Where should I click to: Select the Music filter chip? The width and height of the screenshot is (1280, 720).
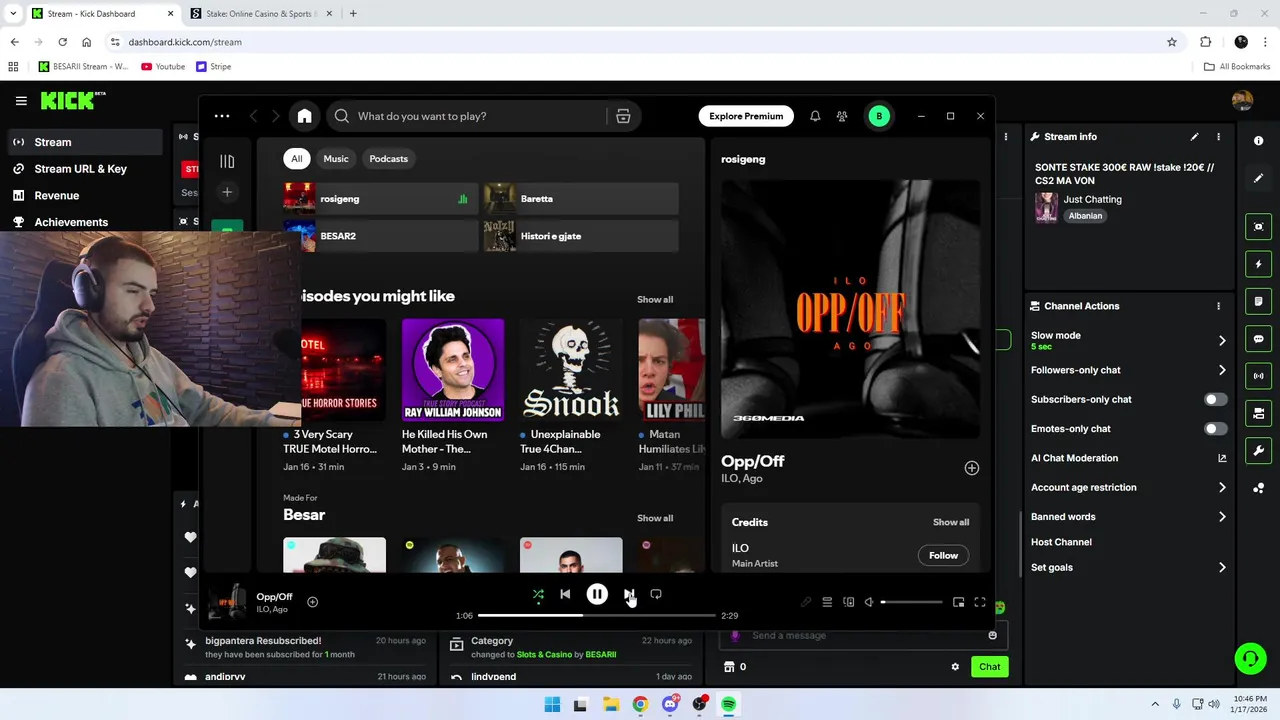click(336, 159)
